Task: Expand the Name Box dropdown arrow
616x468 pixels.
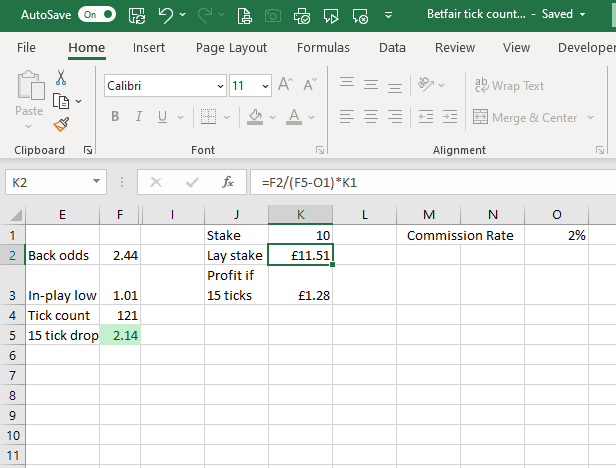Action: [96, 182]
